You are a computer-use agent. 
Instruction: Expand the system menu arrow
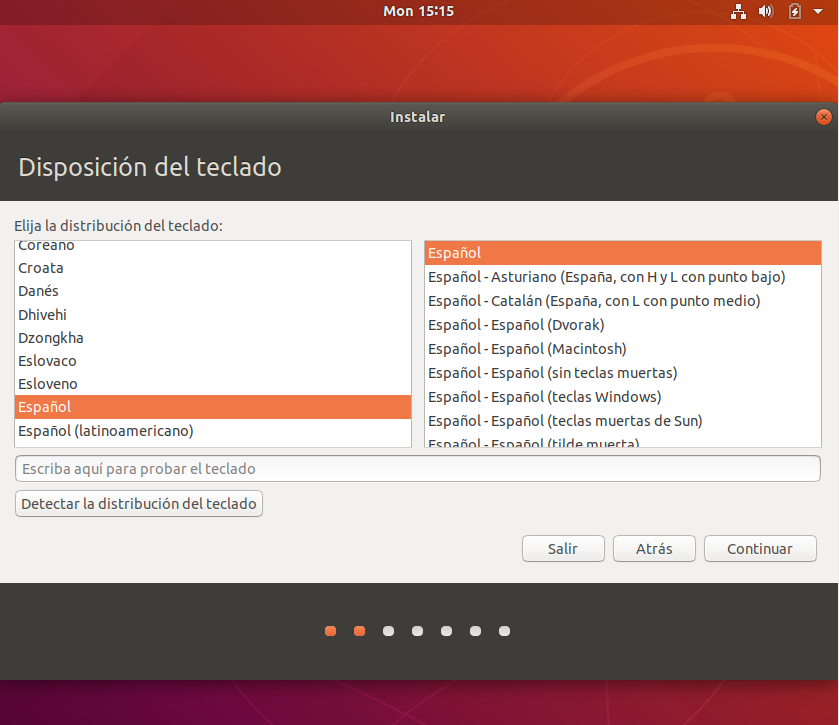(818, 11)
